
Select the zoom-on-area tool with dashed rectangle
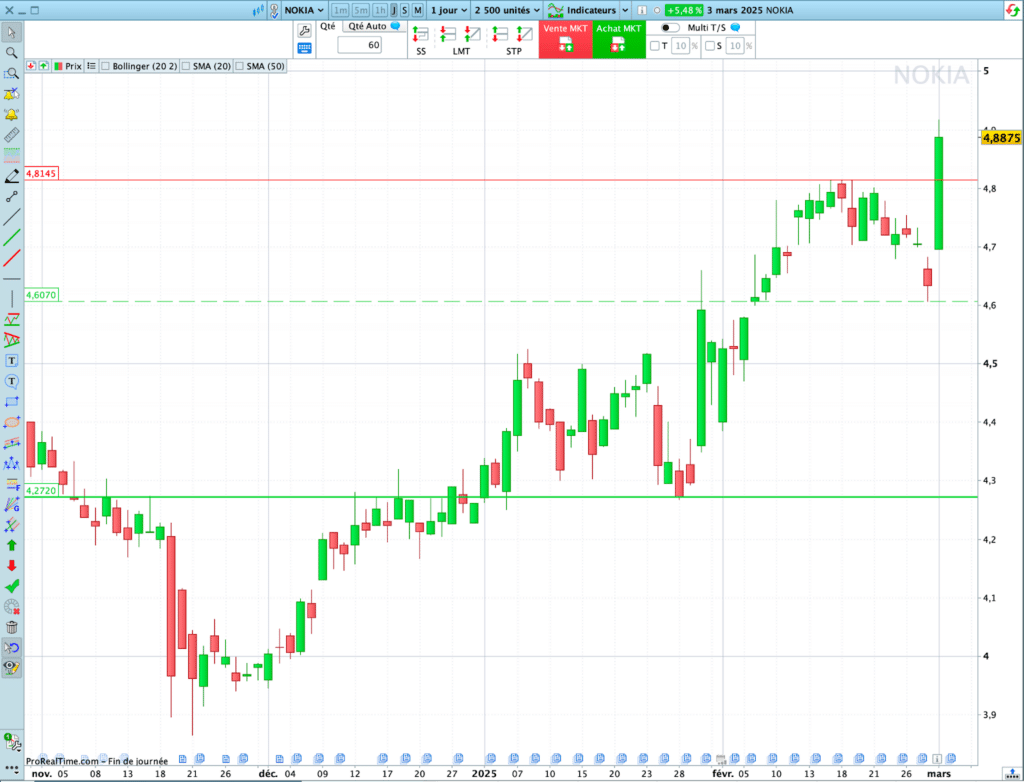(x=12, y=73)
